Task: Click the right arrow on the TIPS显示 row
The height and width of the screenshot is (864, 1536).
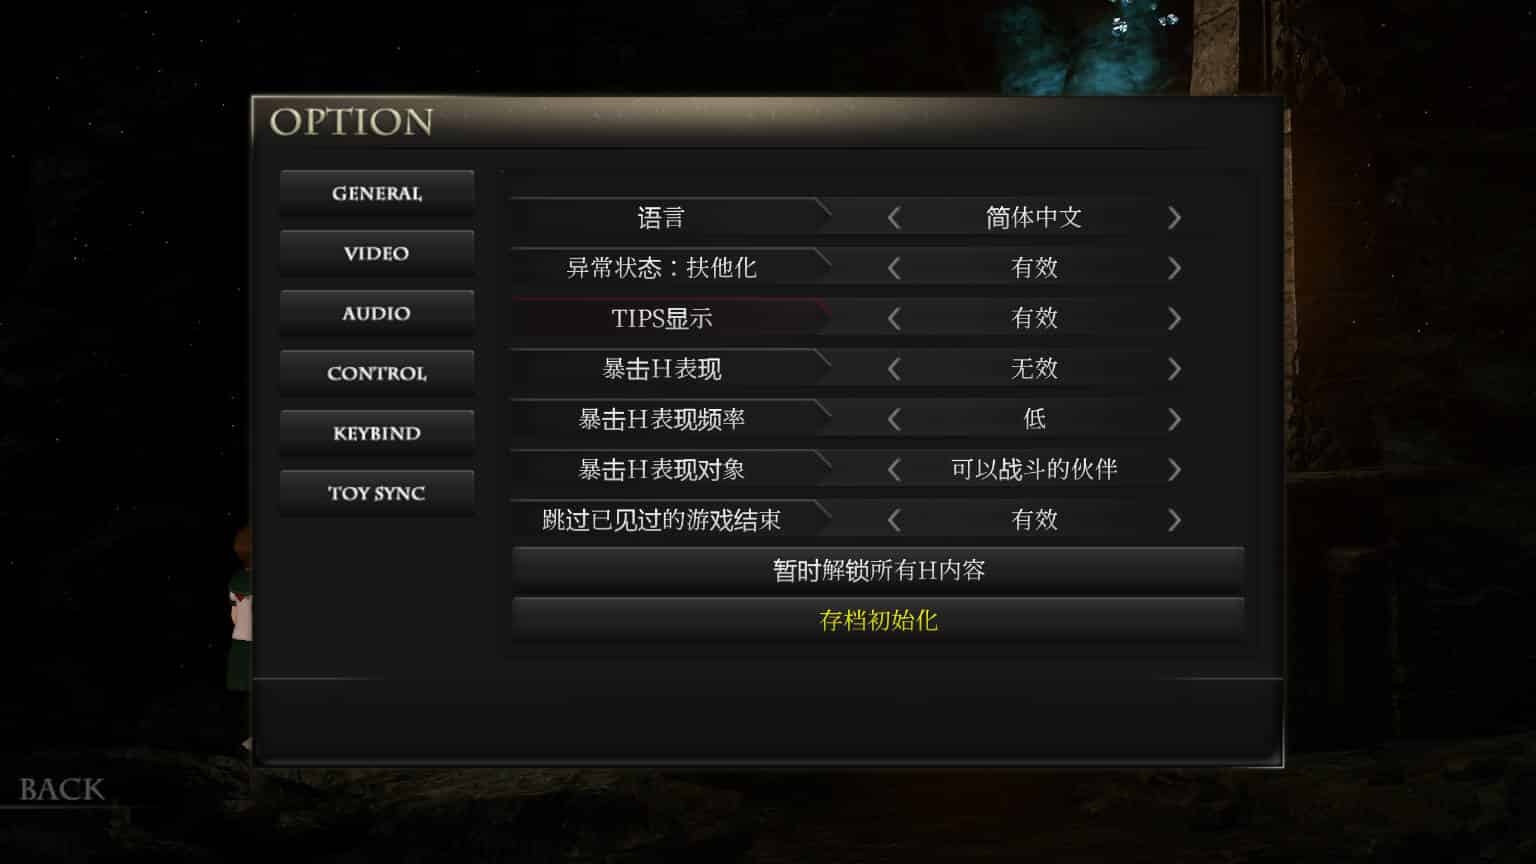Action: [1174, 318]
